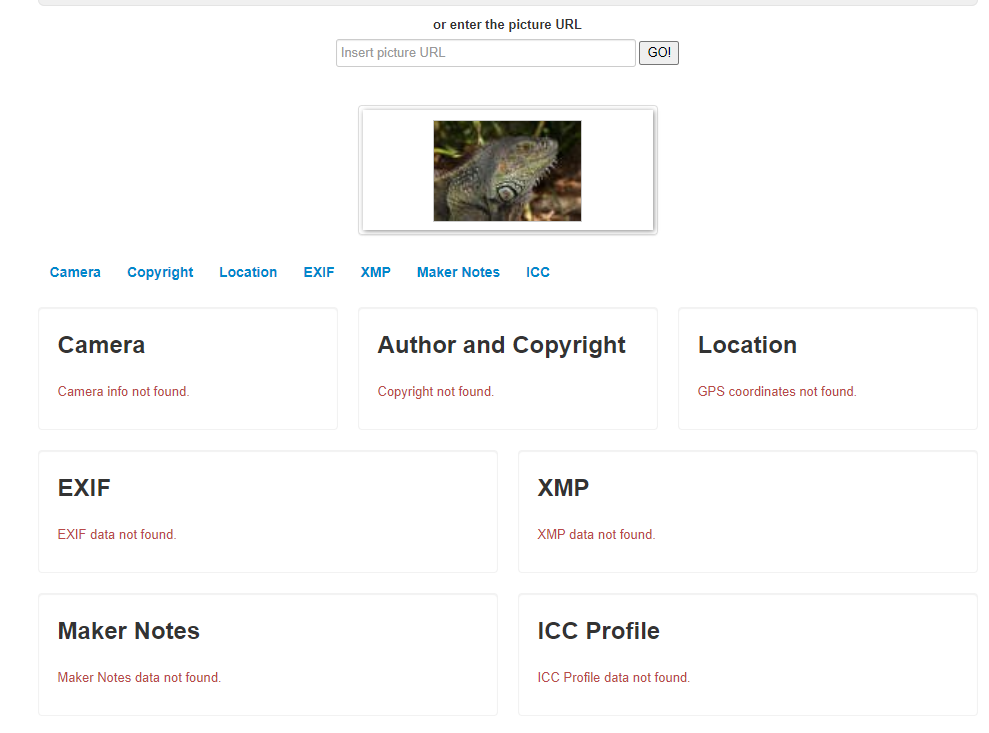This screenshot has height=733, width=989.
Task: Select the Copyright navigation link
Action: click(x=160, y=272)
